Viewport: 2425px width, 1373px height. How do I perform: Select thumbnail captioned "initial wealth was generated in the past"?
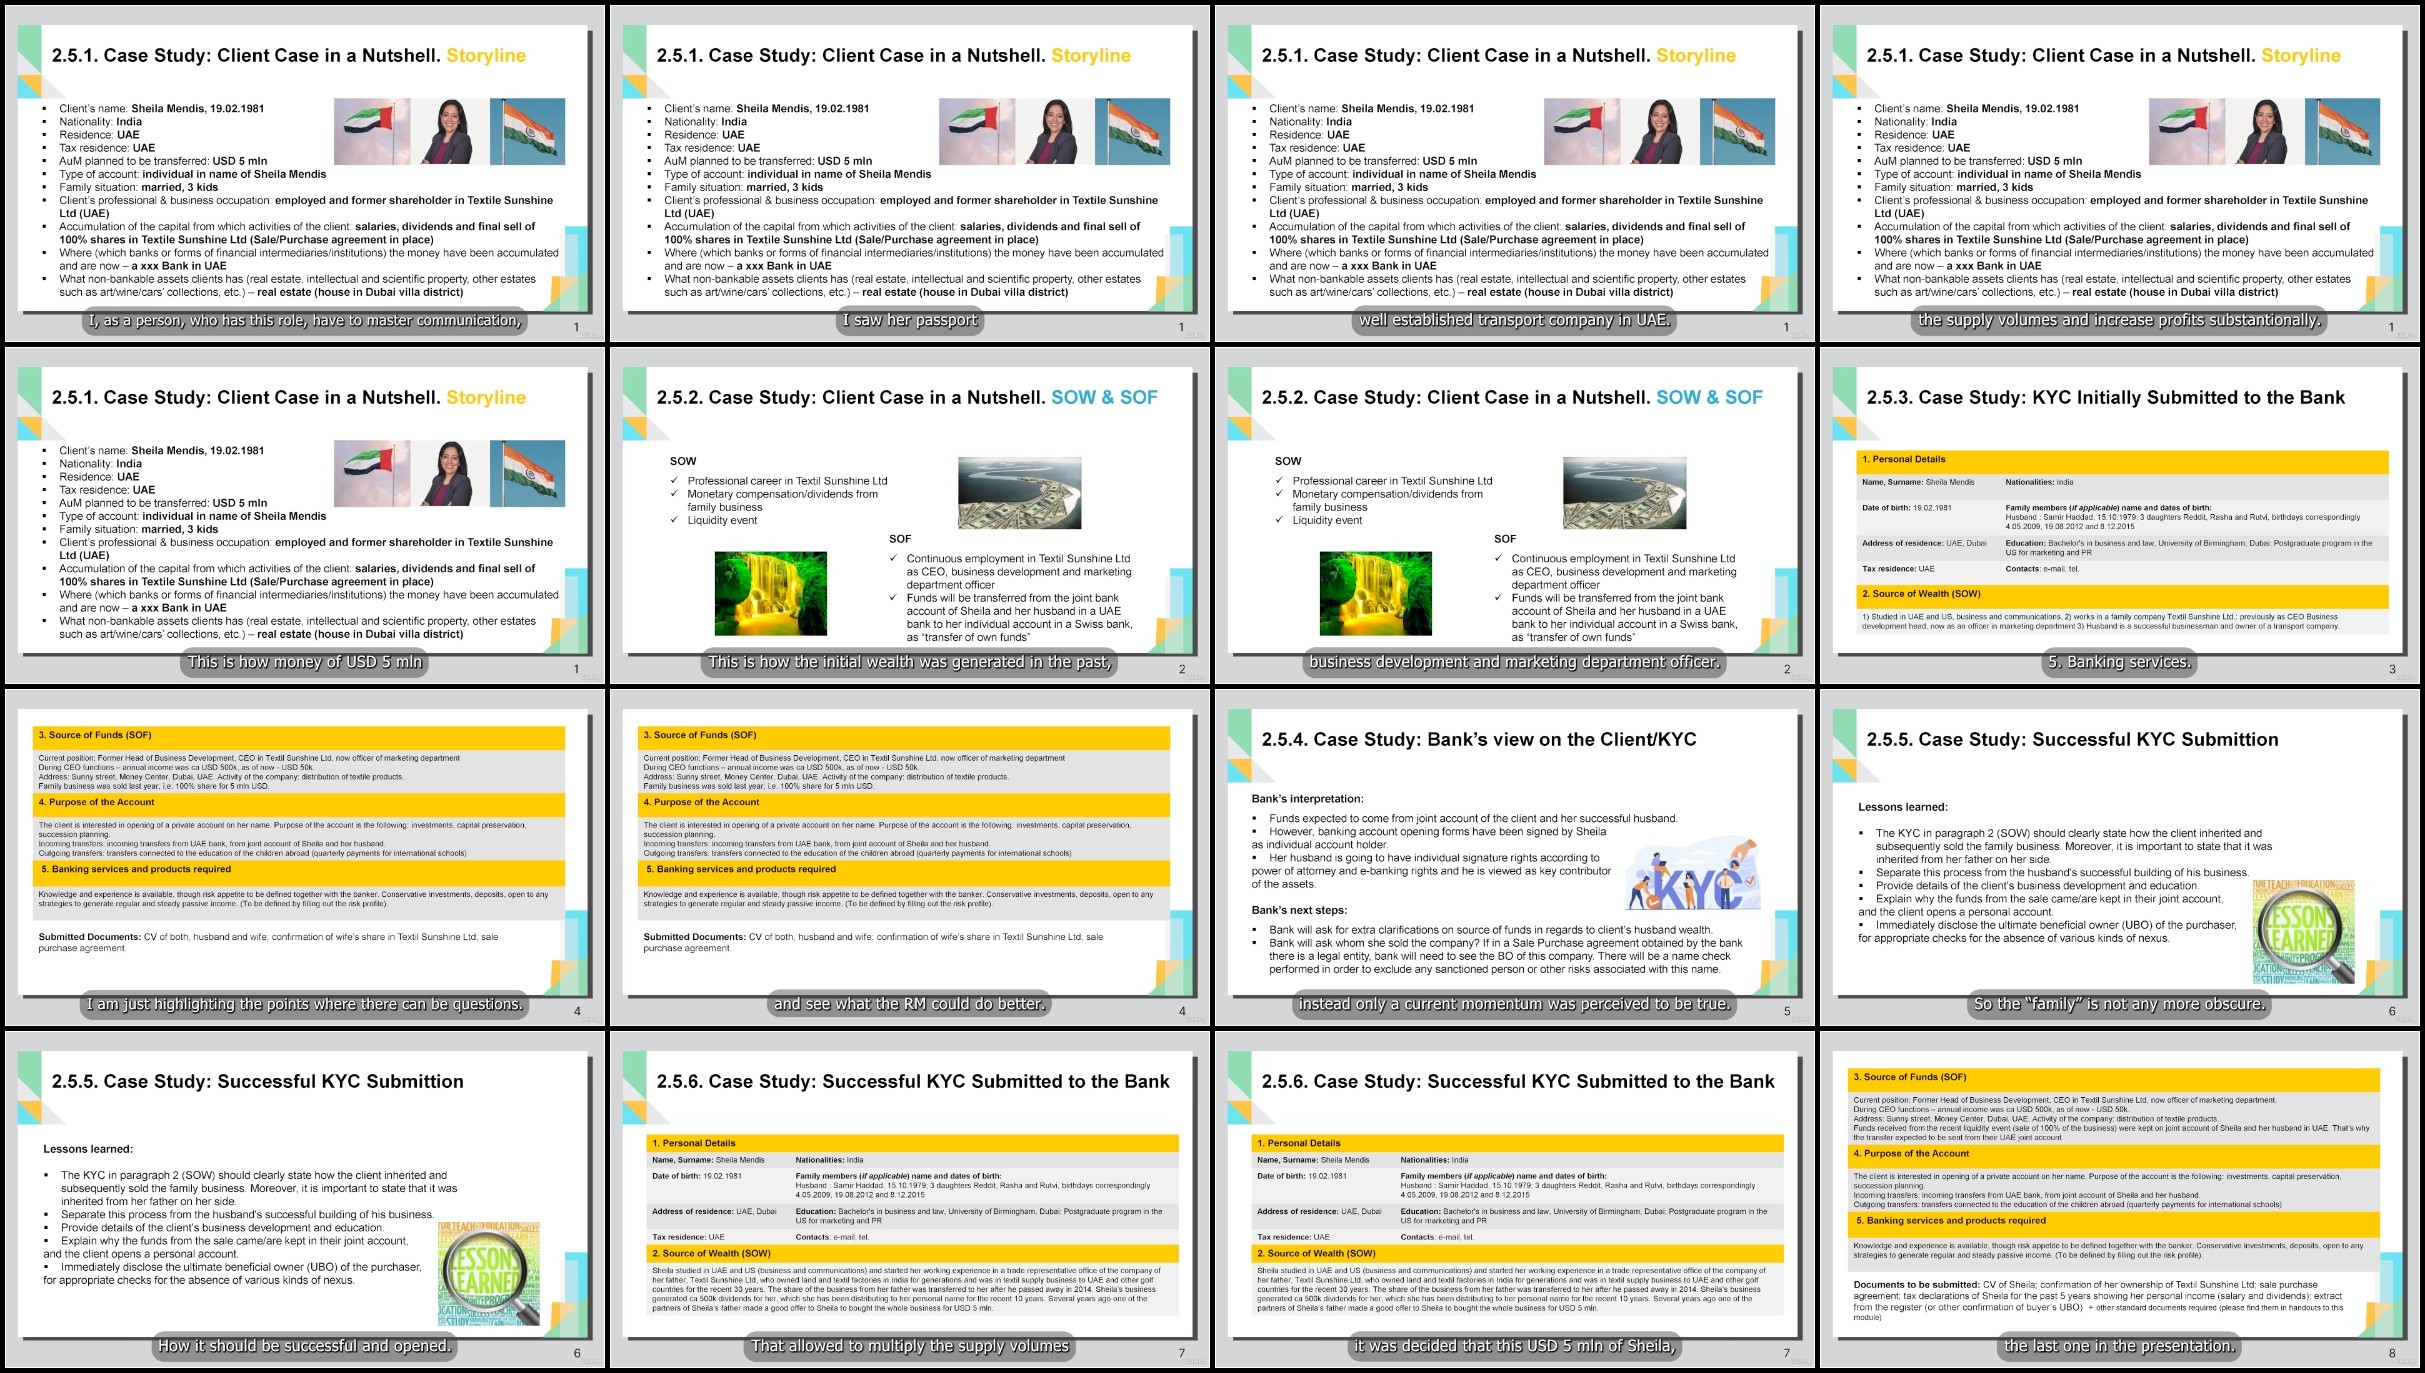[909, 515]
